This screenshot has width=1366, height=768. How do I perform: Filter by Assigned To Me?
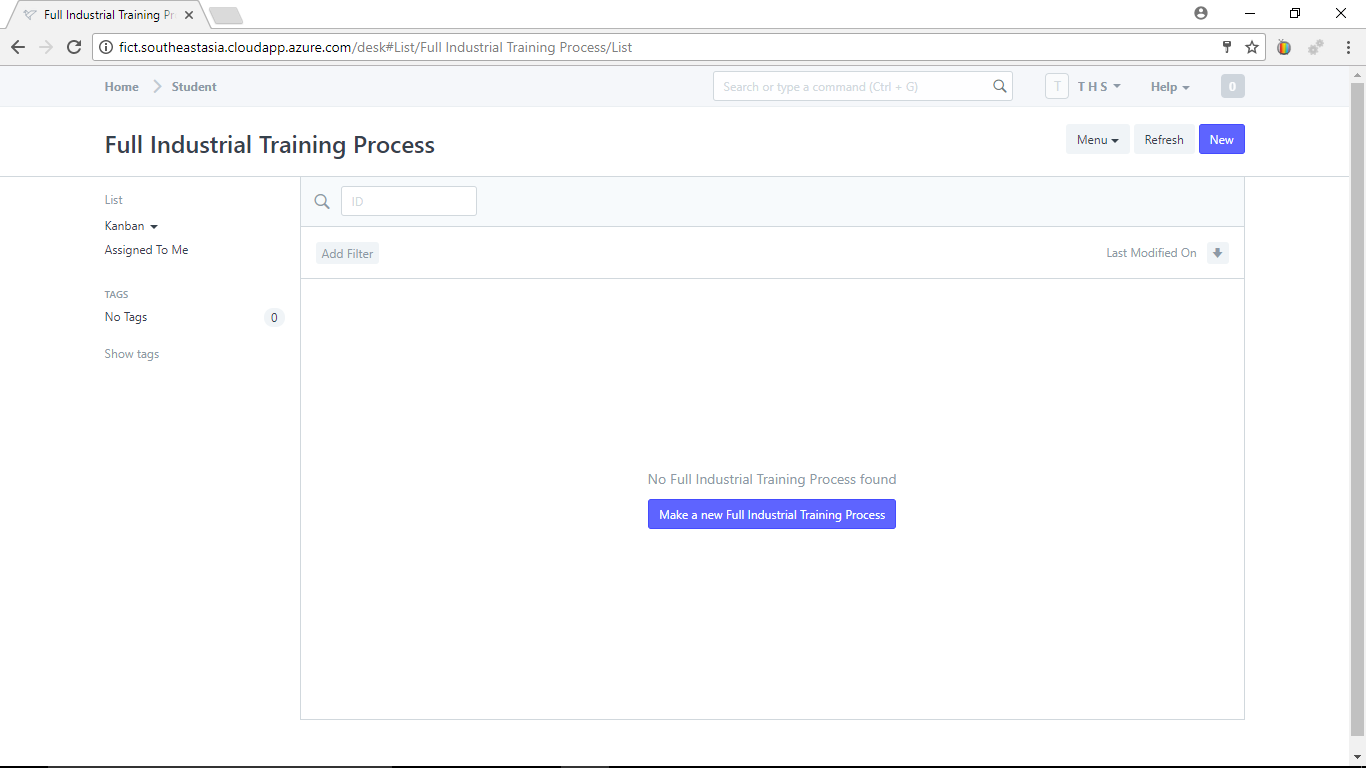147,250
